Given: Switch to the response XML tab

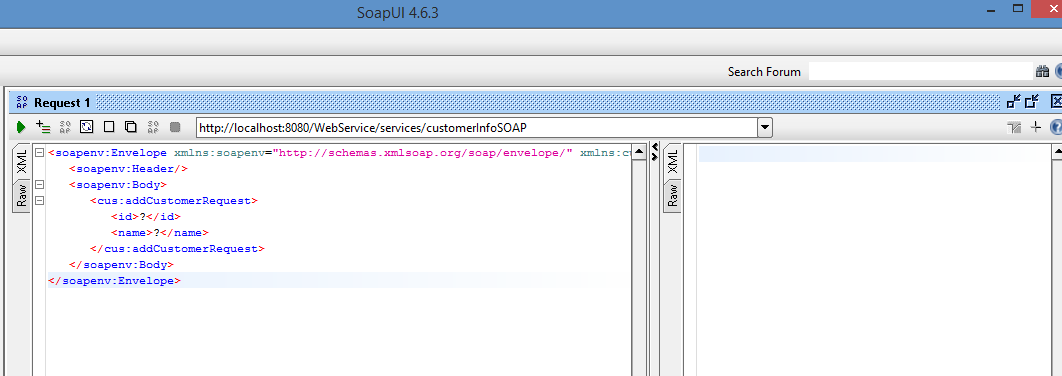Looking at the screenshot, I should tap(673, 162).
